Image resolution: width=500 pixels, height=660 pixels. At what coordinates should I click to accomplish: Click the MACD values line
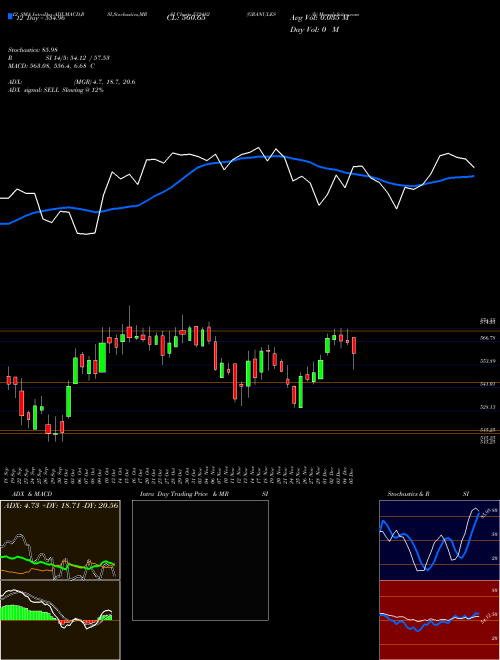pos(51,66)
